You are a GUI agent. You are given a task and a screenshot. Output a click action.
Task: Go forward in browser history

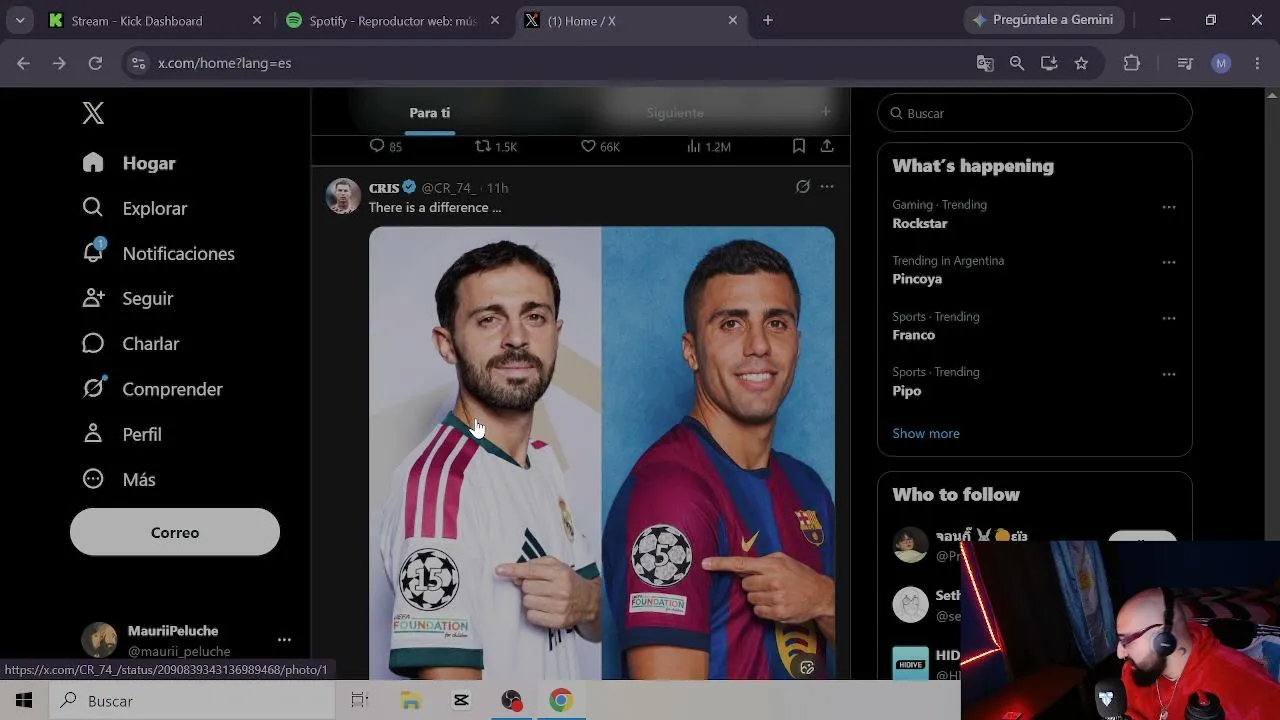tap(59, 63)
